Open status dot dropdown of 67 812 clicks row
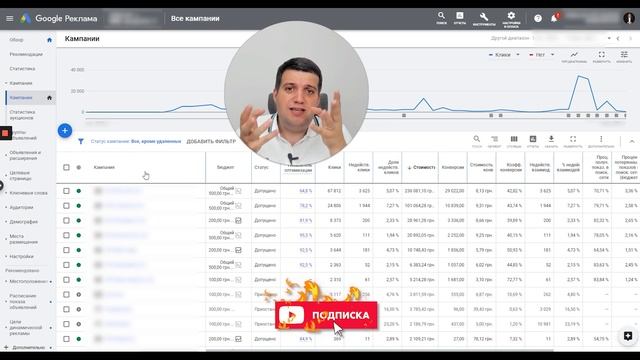 [x=79, y=191]
